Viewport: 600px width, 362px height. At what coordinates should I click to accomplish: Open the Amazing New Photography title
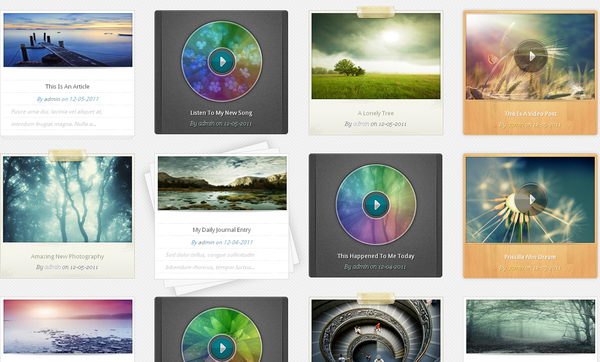(67, 256)
